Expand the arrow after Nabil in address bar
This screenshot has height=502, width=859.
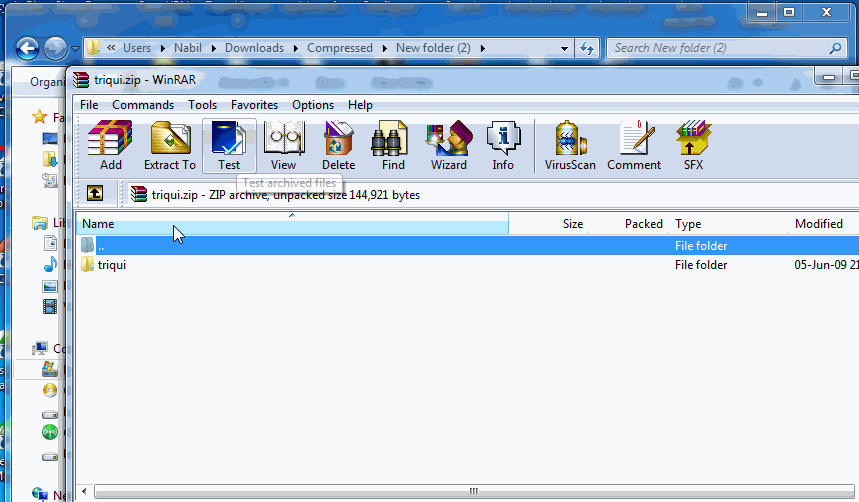click(214, 48)
